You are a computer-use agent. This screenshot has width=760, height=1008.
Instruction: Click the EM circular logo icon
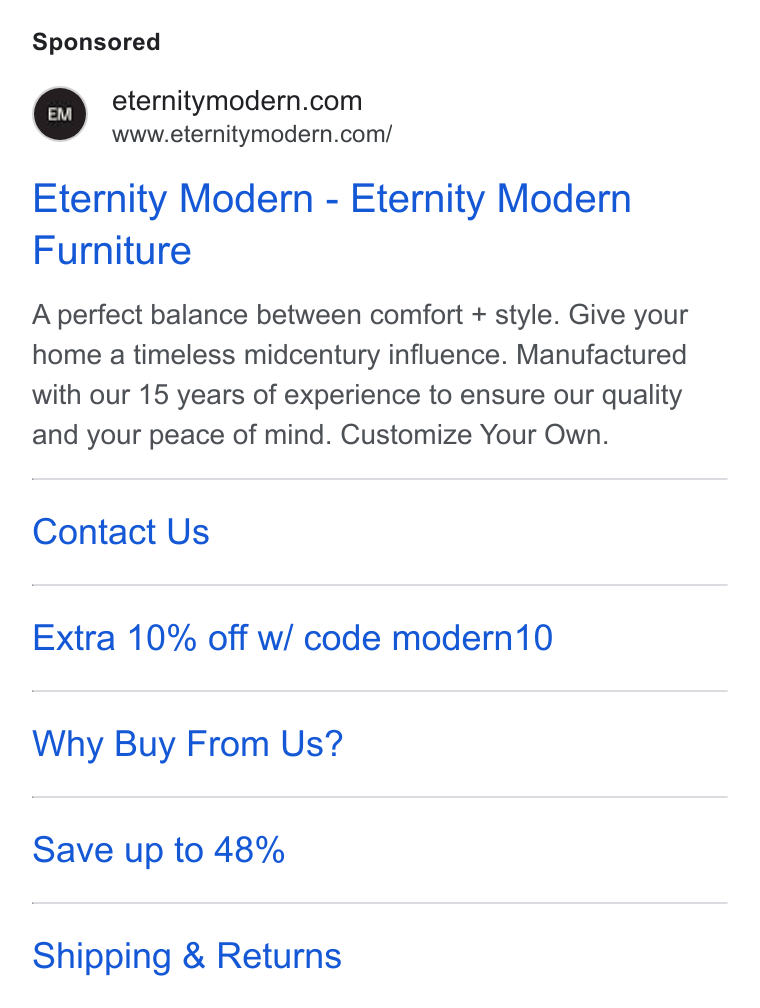tap(60, 114)
